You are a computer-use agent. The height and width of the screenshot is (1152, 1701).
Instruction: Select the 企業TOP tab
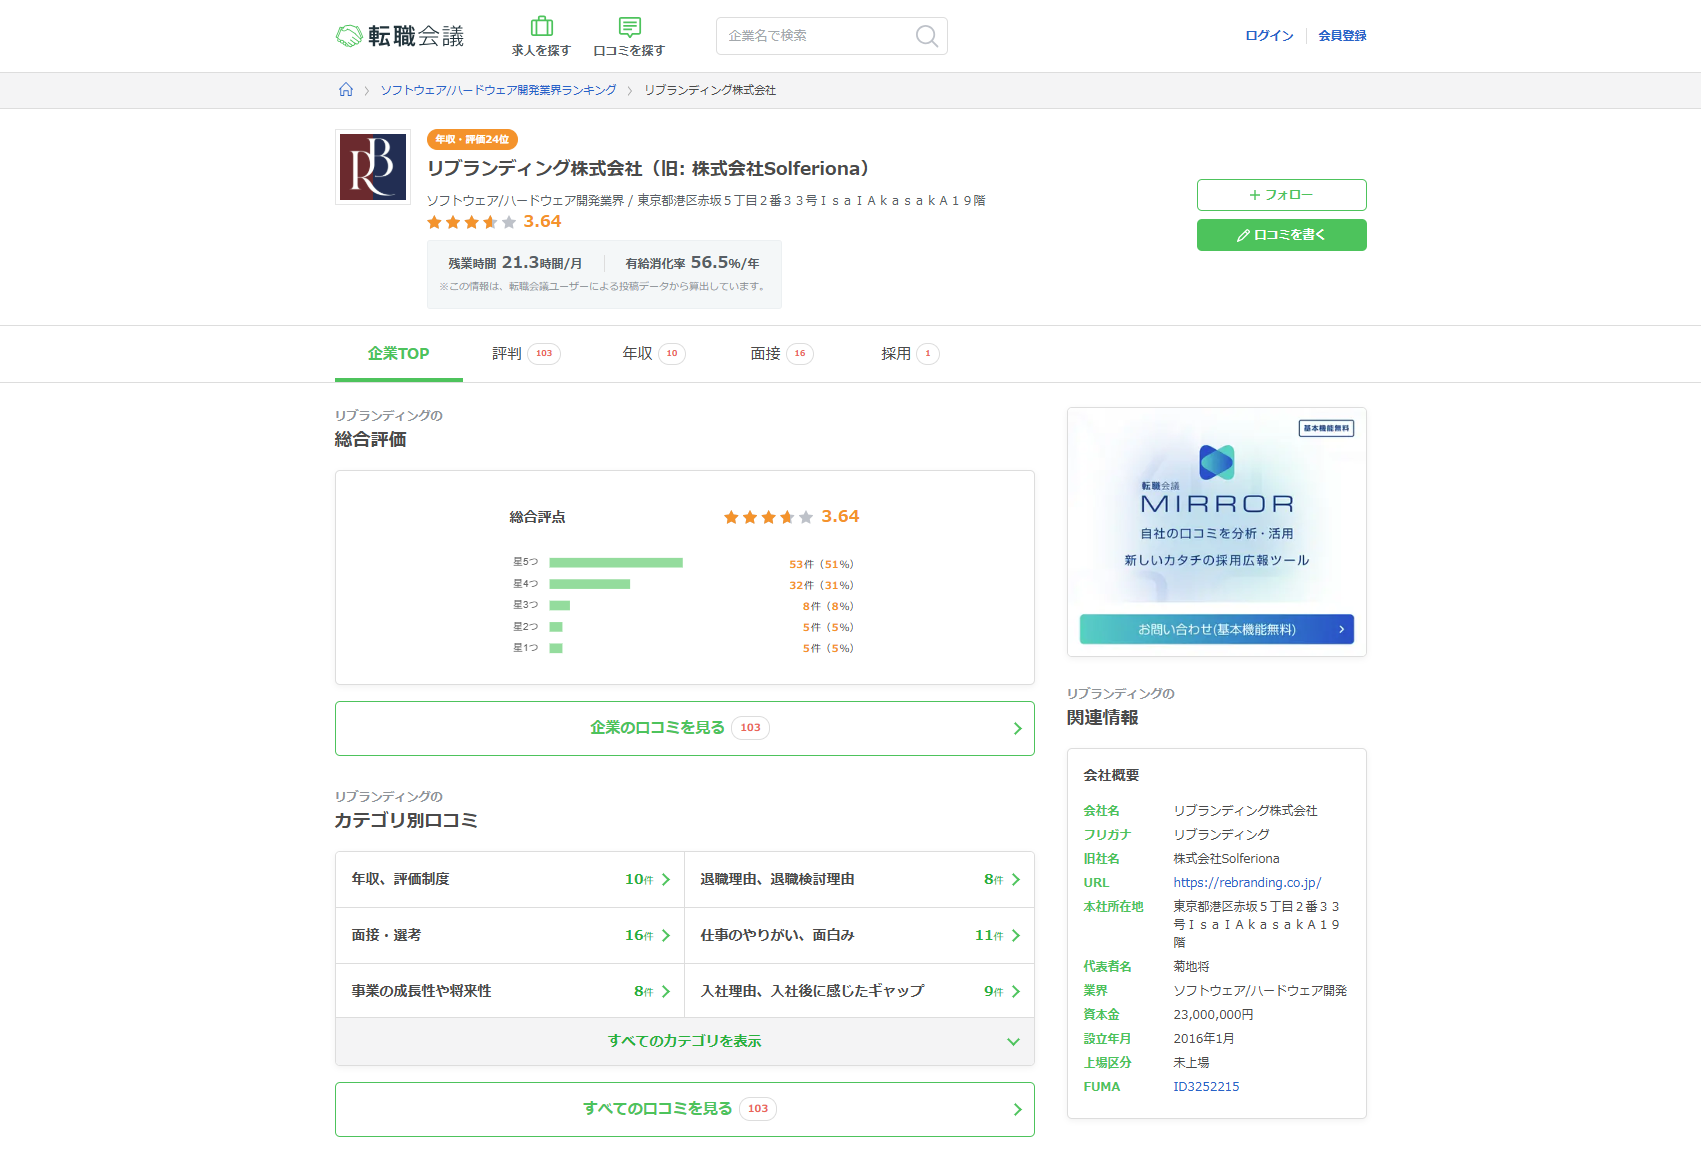coord(398,354)
